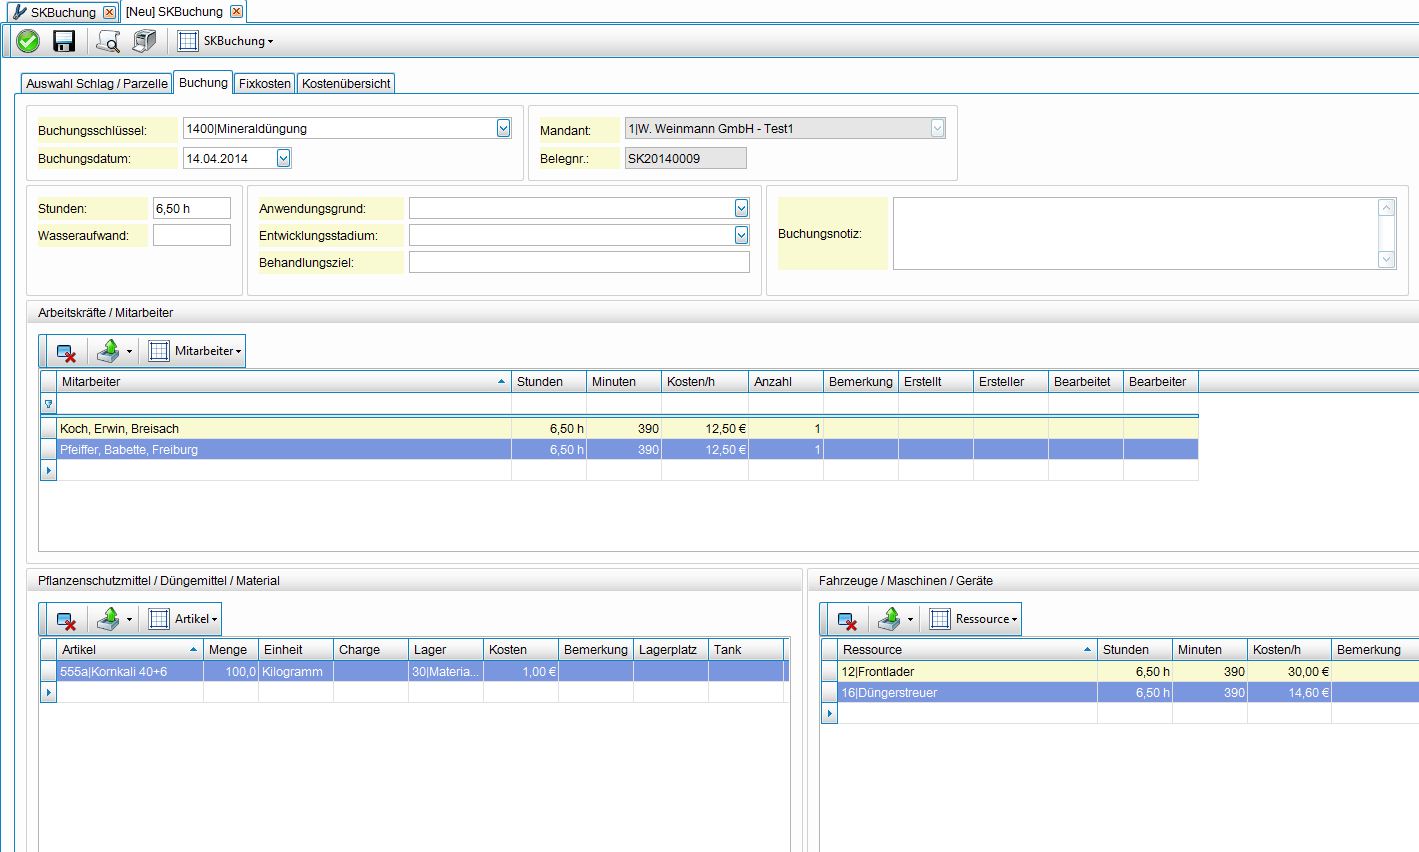The width and height of the screenshot is (1419, 852).
Task: Open export options arrow in Artikel toolbar
Action: [x=129, y=620]
